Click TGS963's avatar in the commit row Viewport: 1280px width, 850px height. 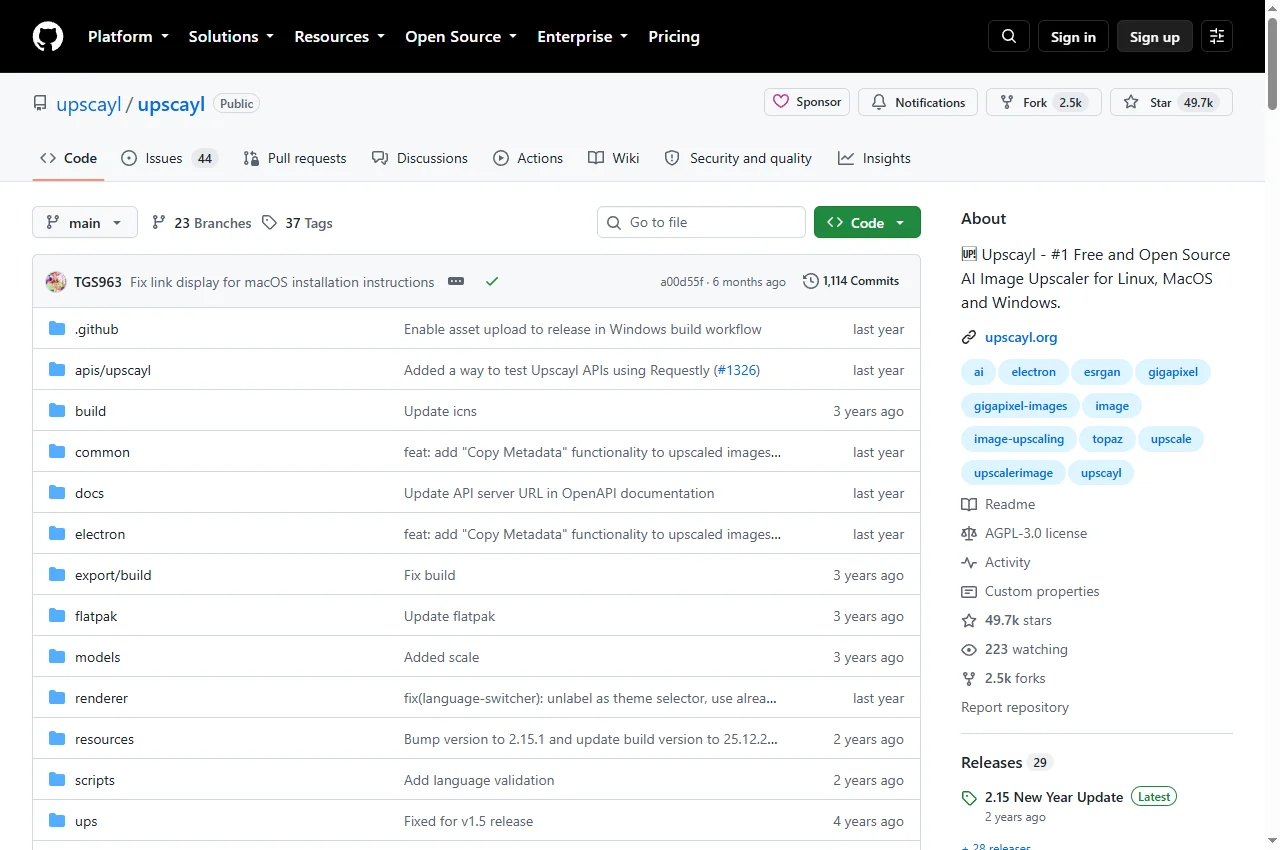pos(56,282)
